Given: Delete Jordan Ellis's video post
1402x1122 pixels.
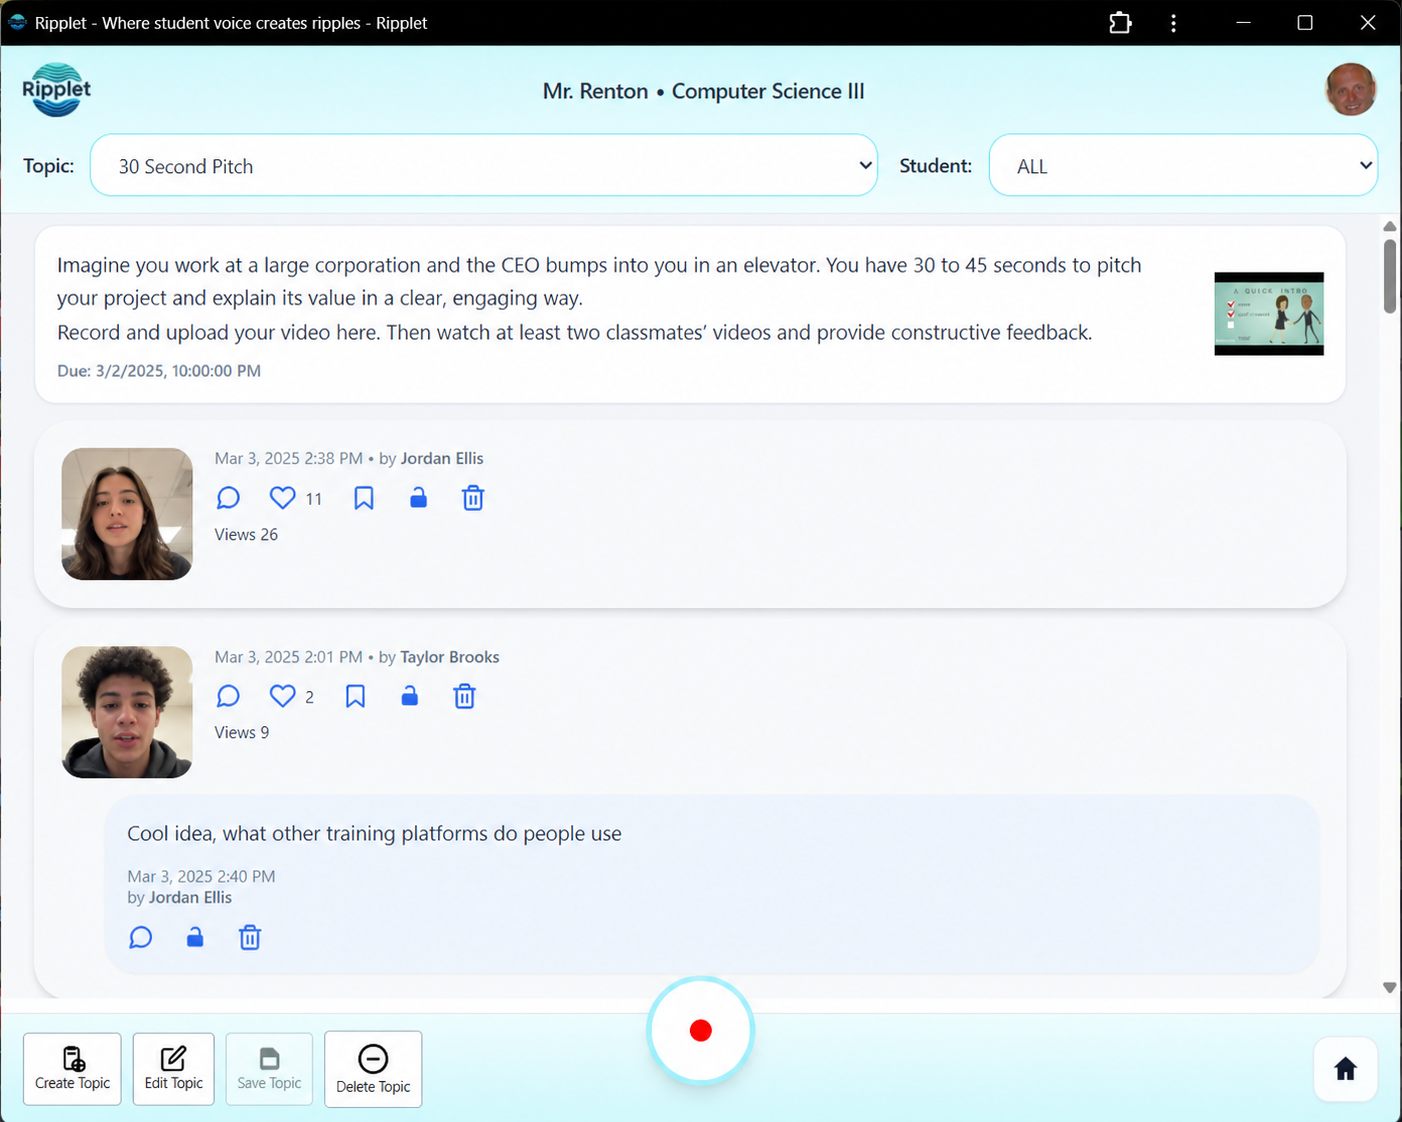Looking at the screenshot, I should point(473,497).
